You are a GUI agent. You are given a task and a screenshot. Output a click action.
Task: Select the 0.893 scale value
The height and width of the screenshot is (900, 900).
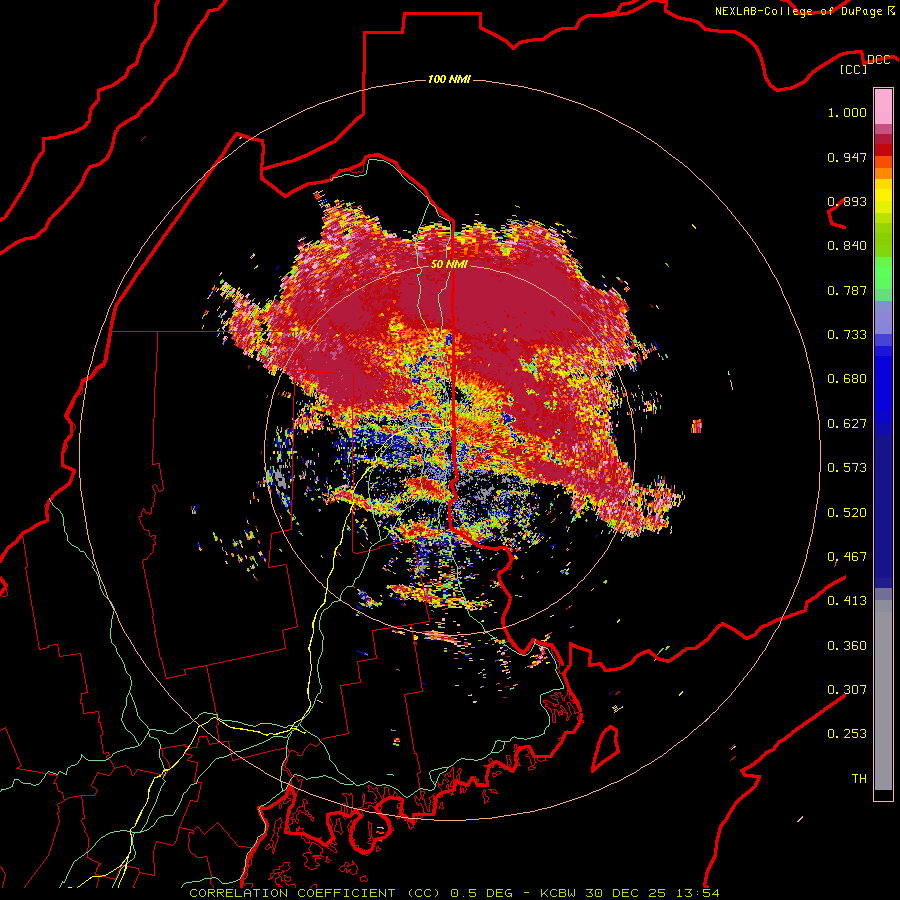847,201
